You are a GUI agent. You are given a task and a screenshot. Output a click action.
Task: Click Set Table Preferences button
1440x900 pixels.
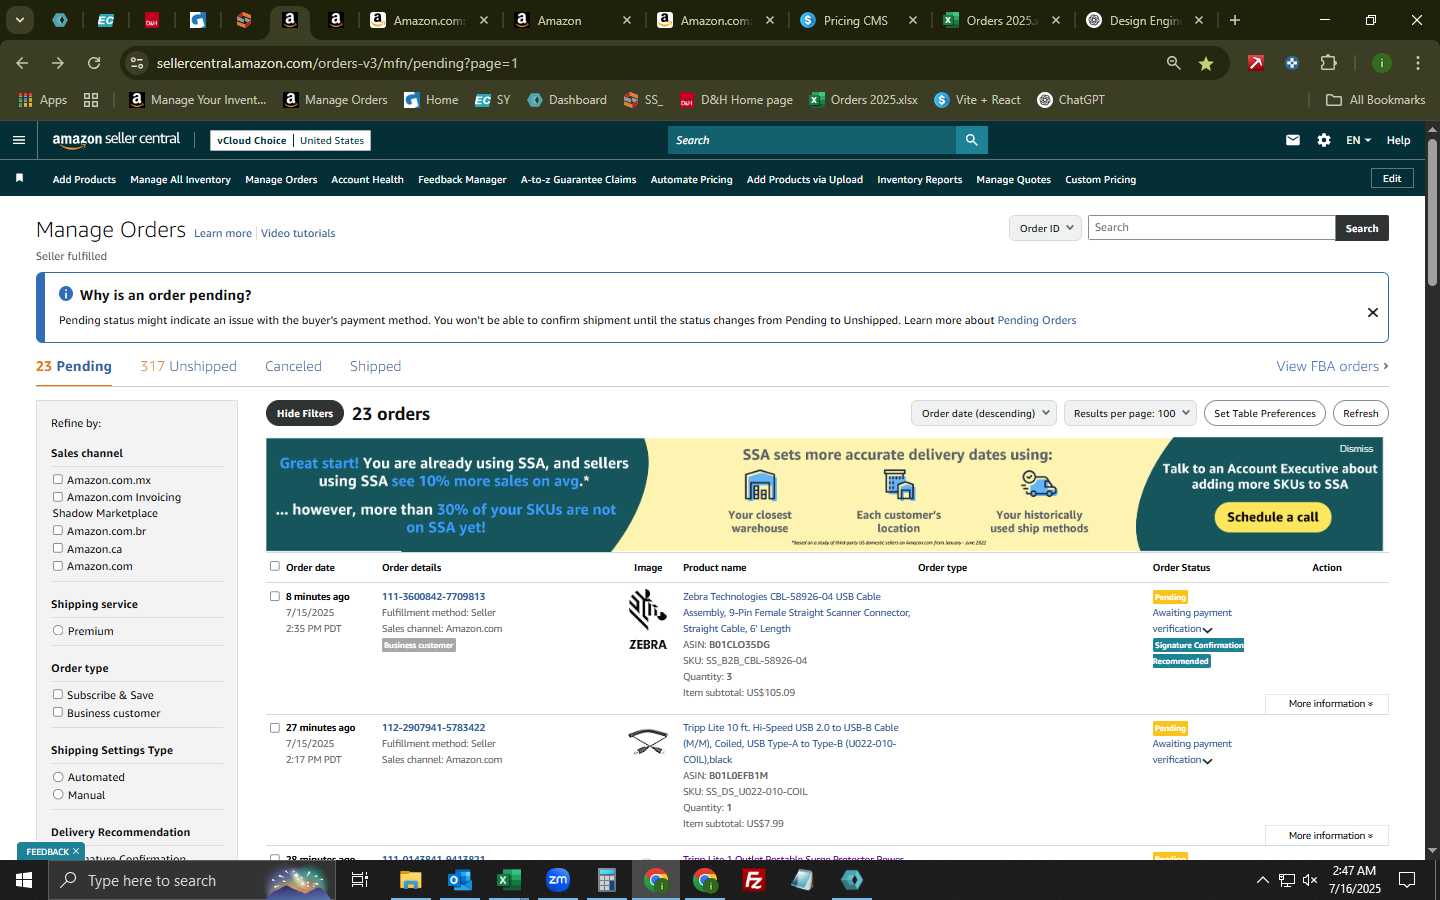(x=1264, y=413)
